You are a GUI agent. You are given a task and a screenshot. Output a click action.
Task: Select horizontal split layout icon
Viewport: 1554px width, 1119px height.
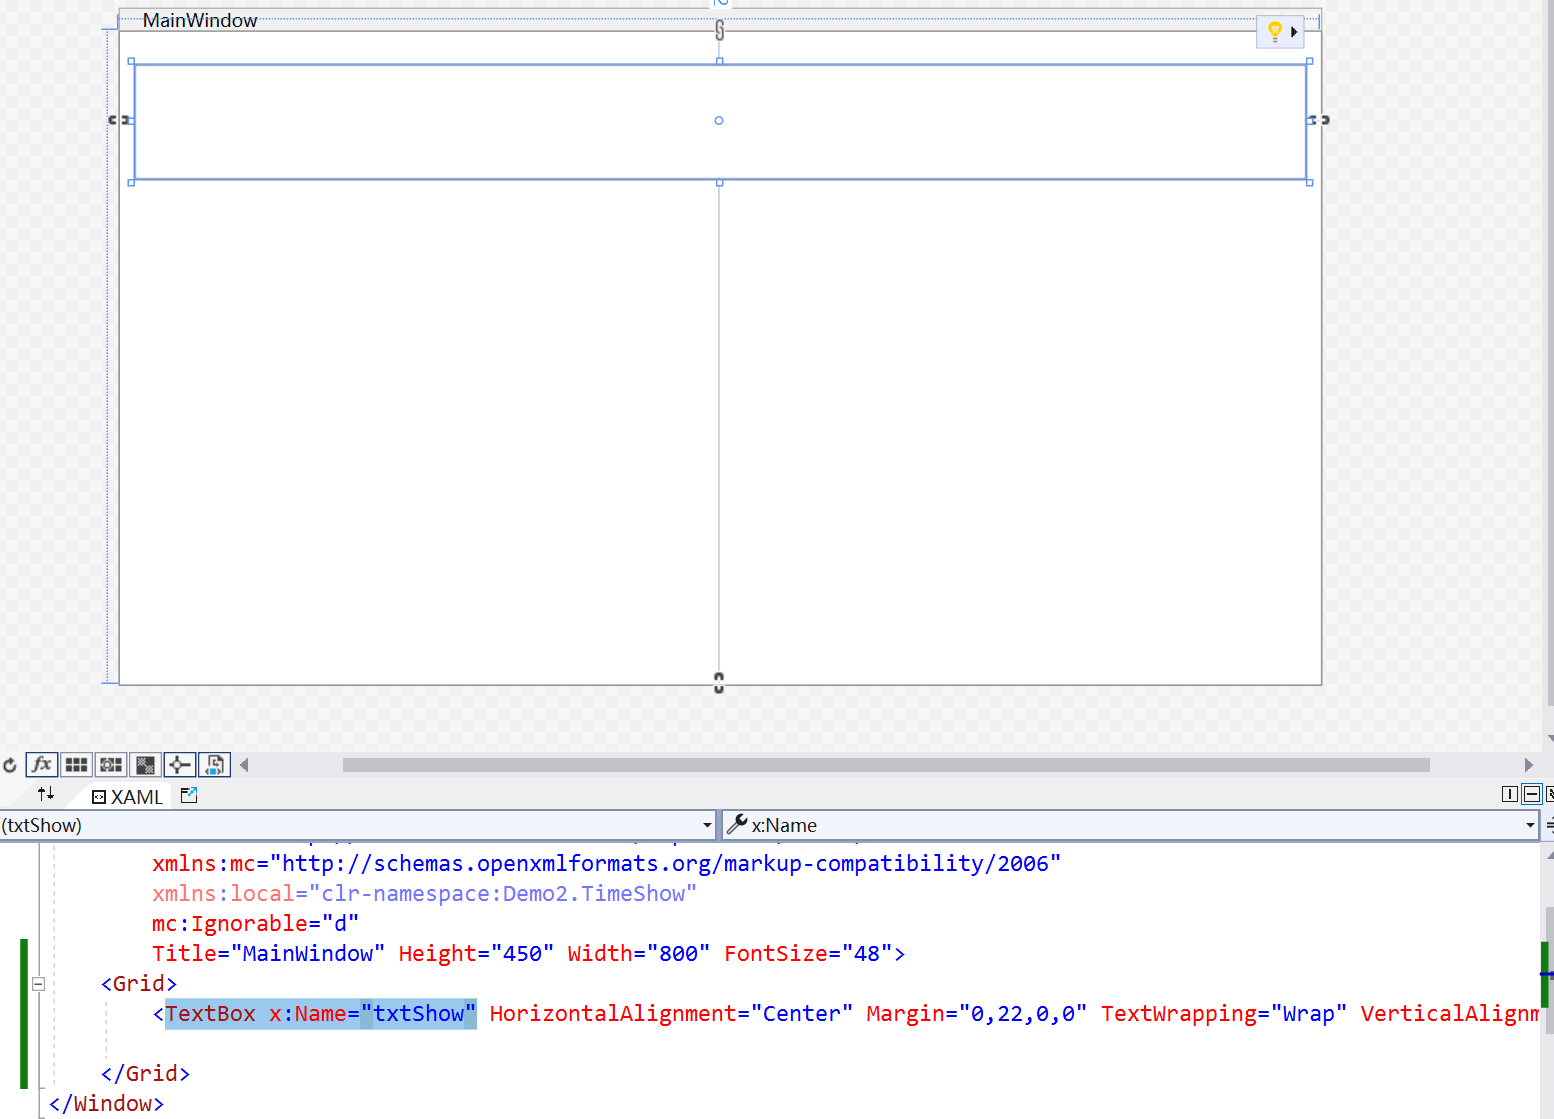pos(1532,794)
